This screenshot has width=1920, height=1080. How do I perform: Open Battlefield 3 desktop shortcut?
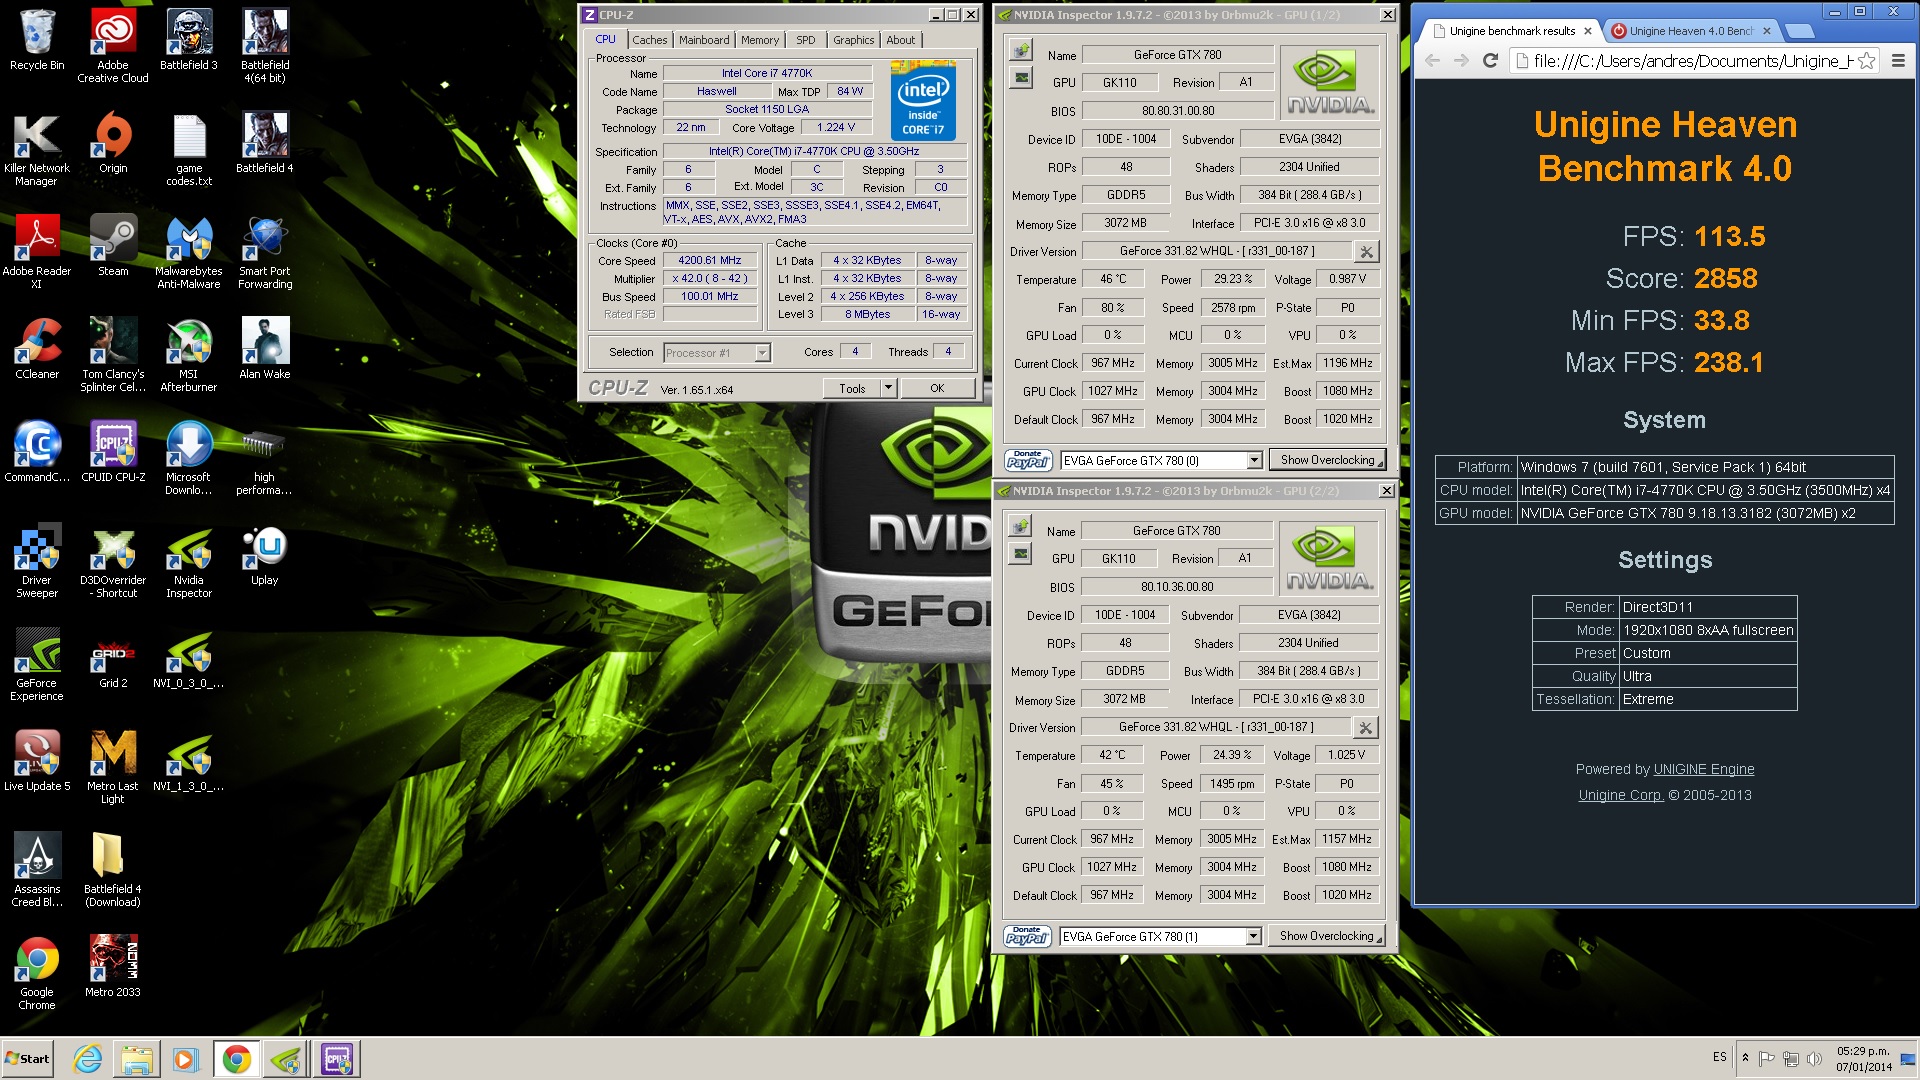tap(189, 40)
